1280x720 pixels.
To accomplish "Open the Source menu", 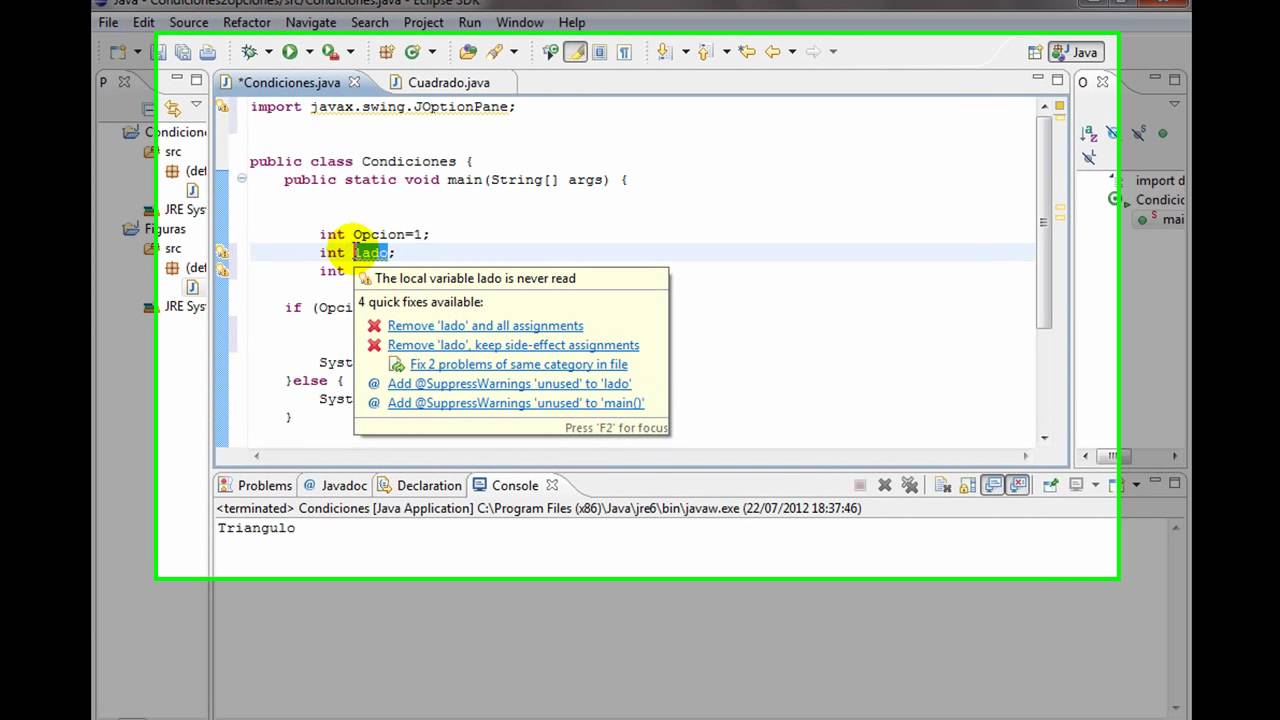I will (x=189, y=22).
